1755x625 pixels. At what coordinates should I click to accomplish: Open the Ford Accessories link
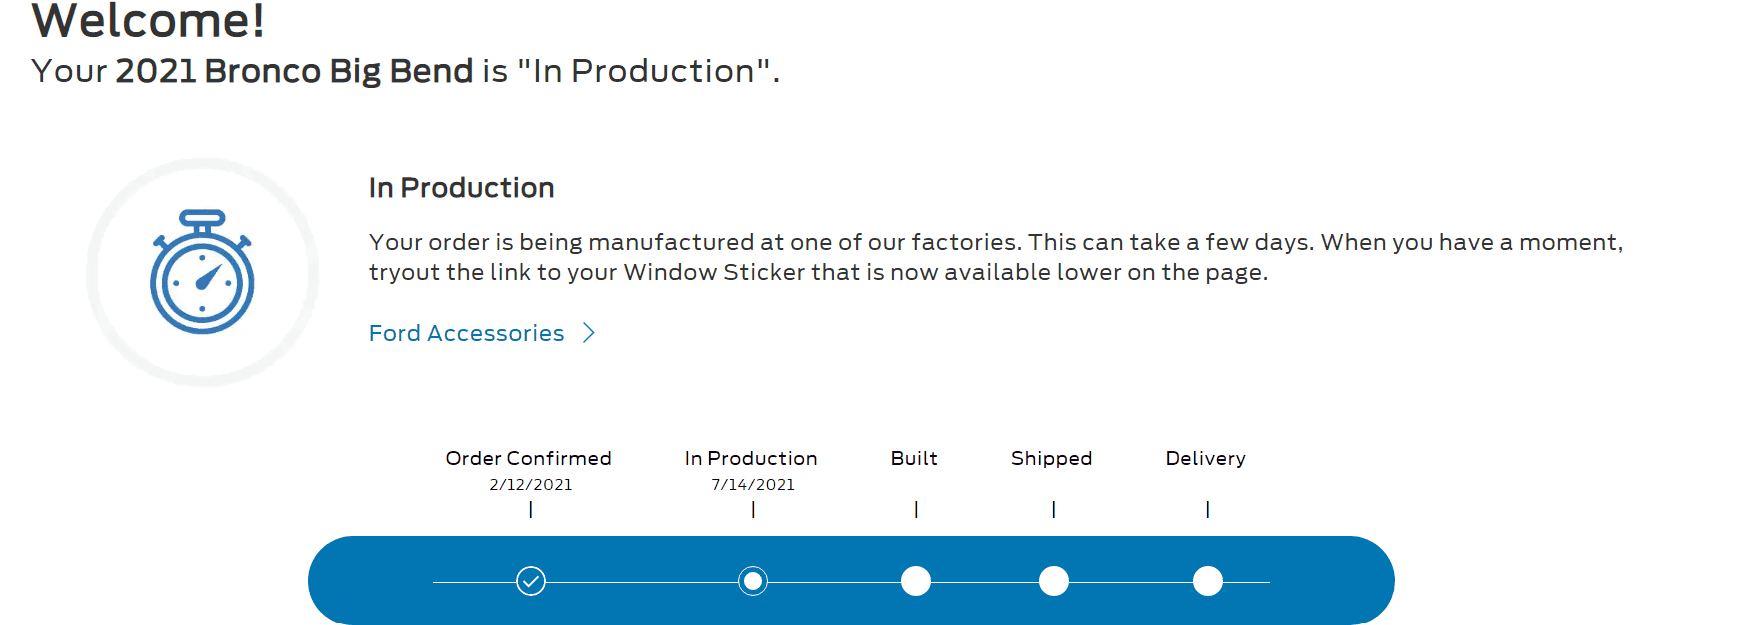[466, 333]
